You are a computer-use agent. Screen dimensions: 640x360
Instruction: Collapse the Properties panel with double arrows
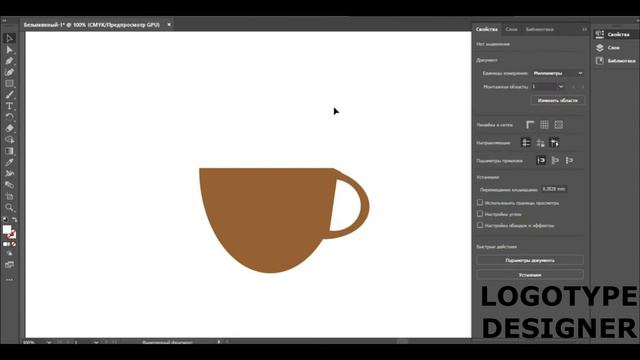(584, 29)
